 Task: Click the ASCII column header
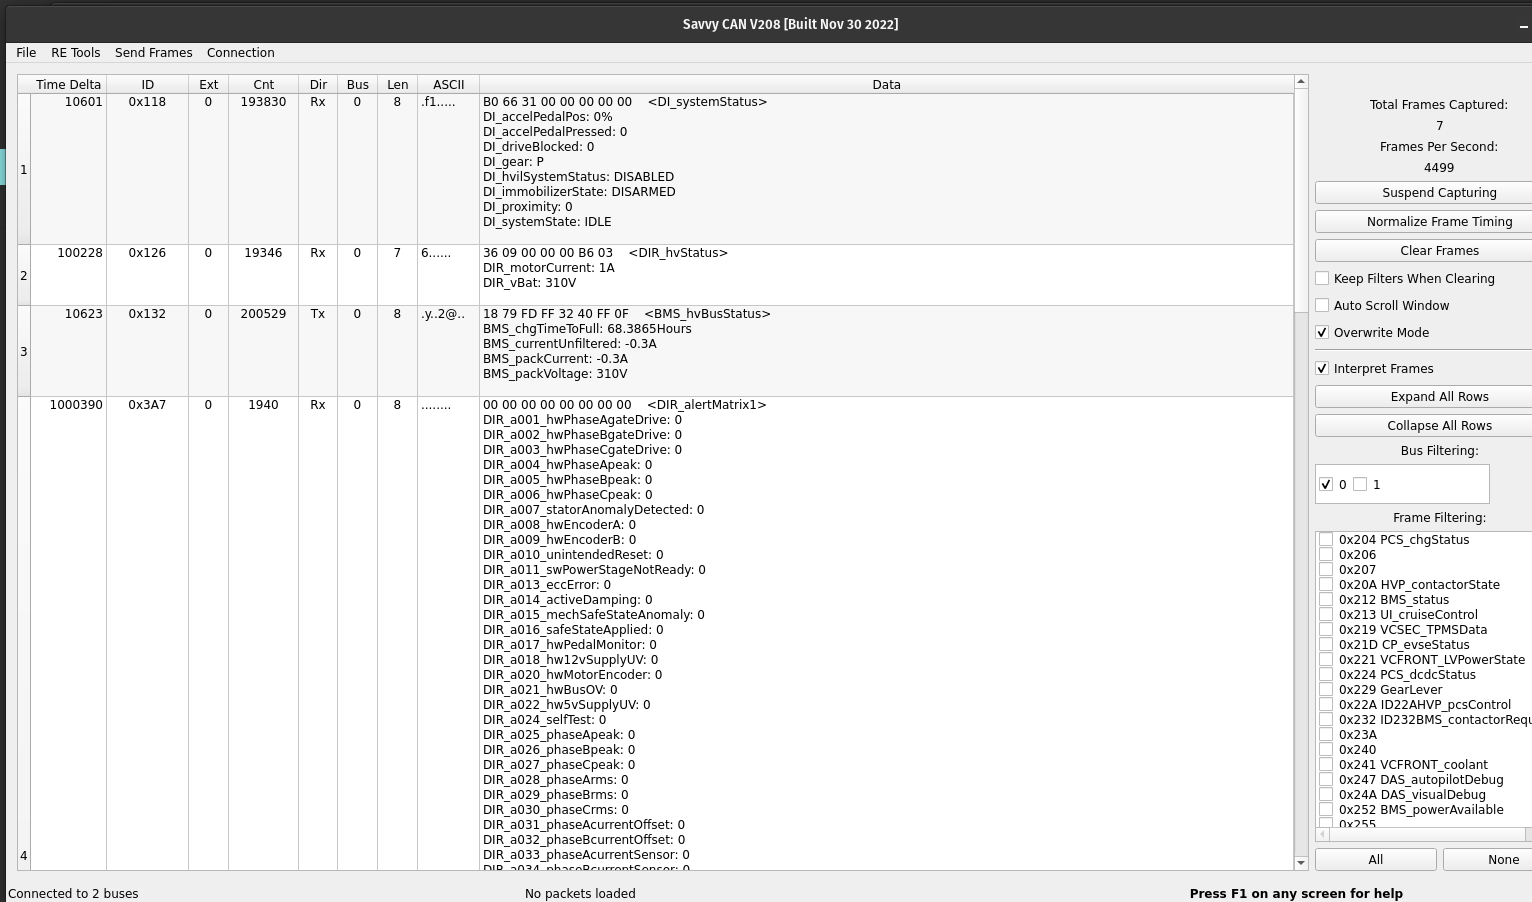coord(448,85)
